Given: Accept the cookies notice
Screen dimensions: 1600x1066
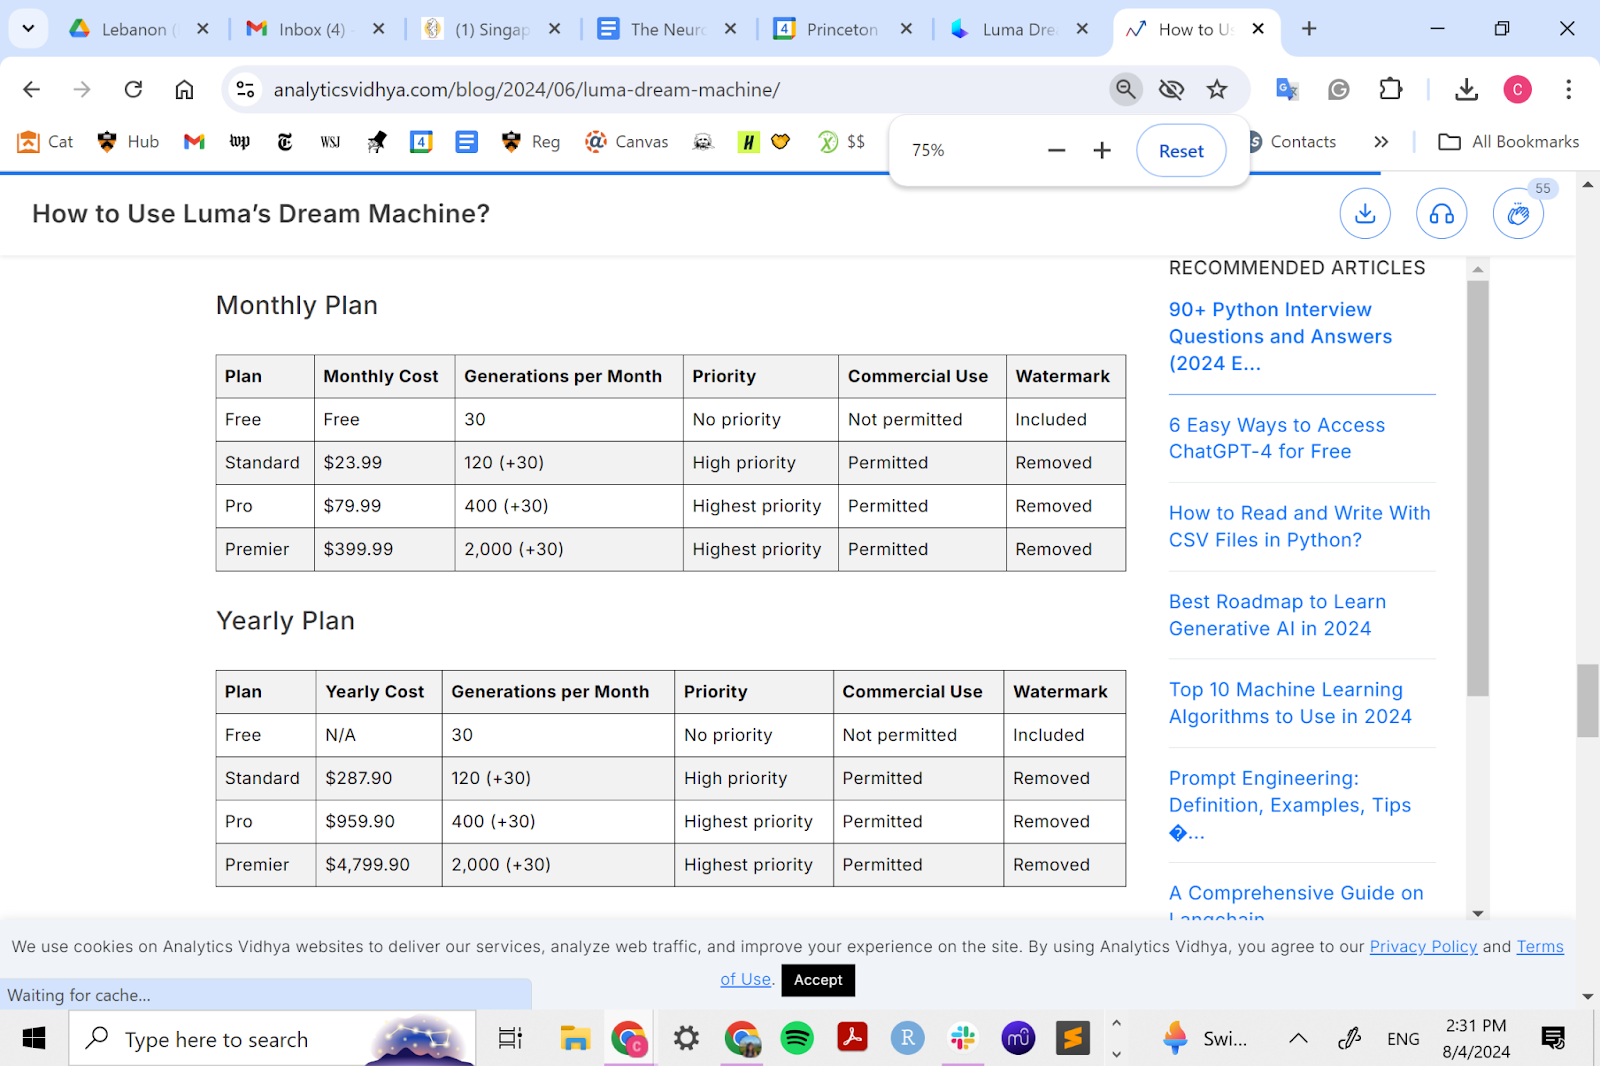Looking at the screenshot, I should [x=818, y=980].
